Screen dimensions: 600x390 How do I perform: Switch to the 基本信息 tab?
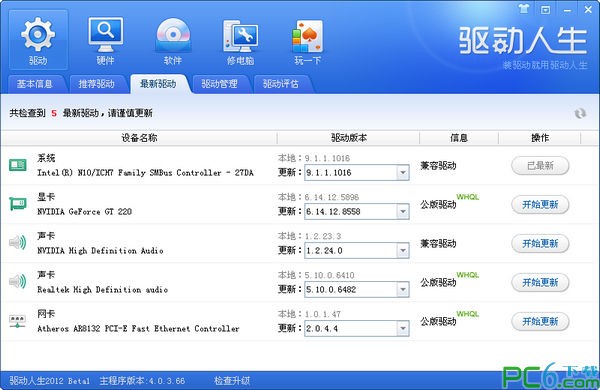pyautogui.click(x=34, y=84)
